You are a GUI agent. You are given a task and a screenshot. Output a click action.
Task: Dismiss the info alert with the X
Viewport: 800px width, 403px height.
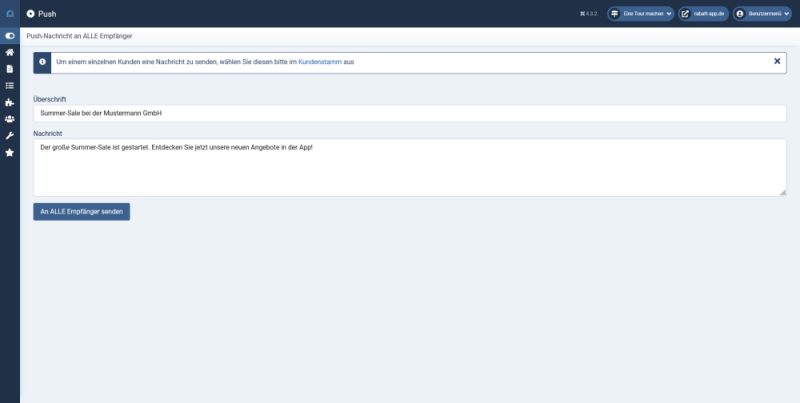pyautogui.click(x=777, y=61)
